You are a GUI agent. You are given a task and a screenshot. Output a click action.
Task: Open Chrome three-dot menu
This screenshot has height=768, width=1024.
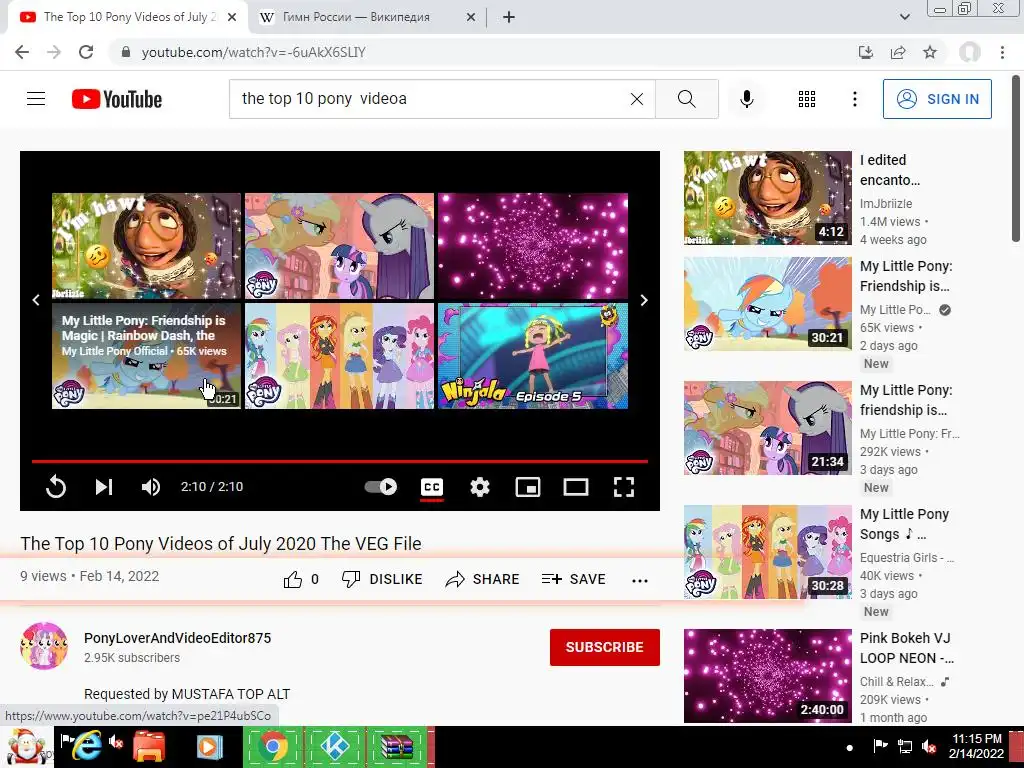tap(1002, 52)
